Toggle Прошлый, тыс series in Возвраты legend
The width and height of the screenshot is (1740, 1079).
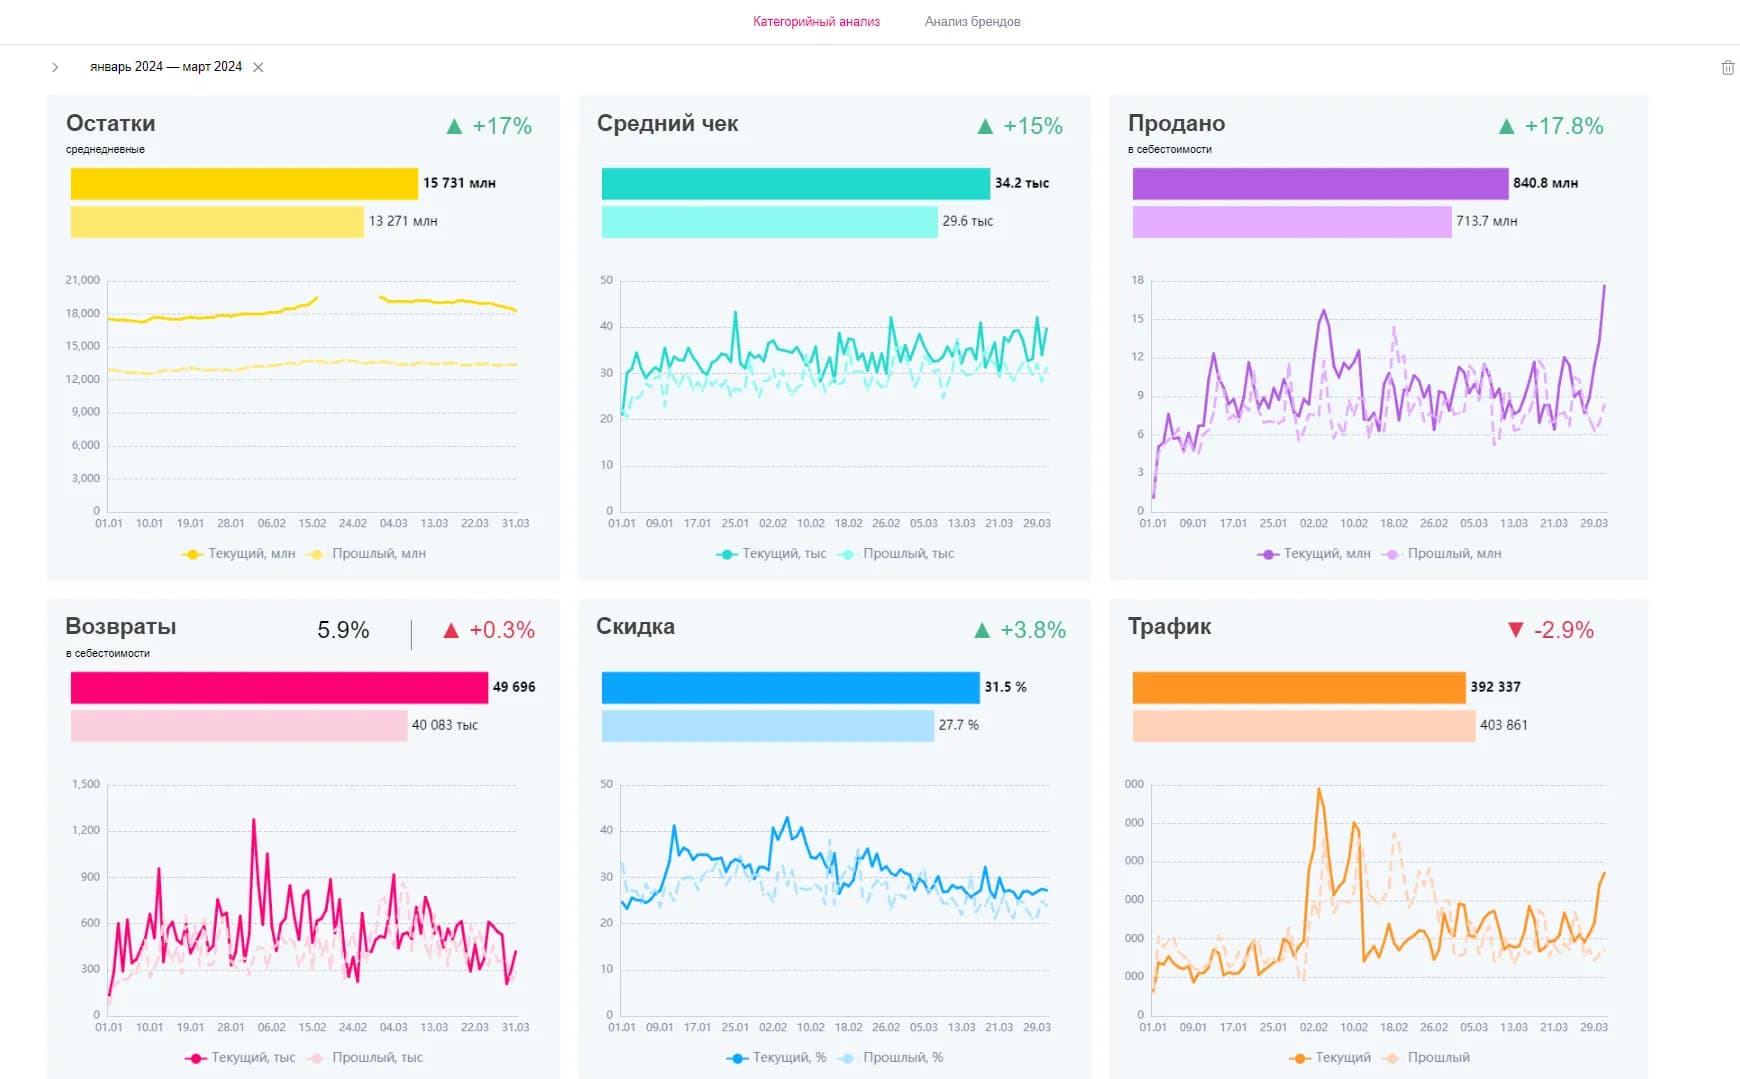(x=366, y=1058)
